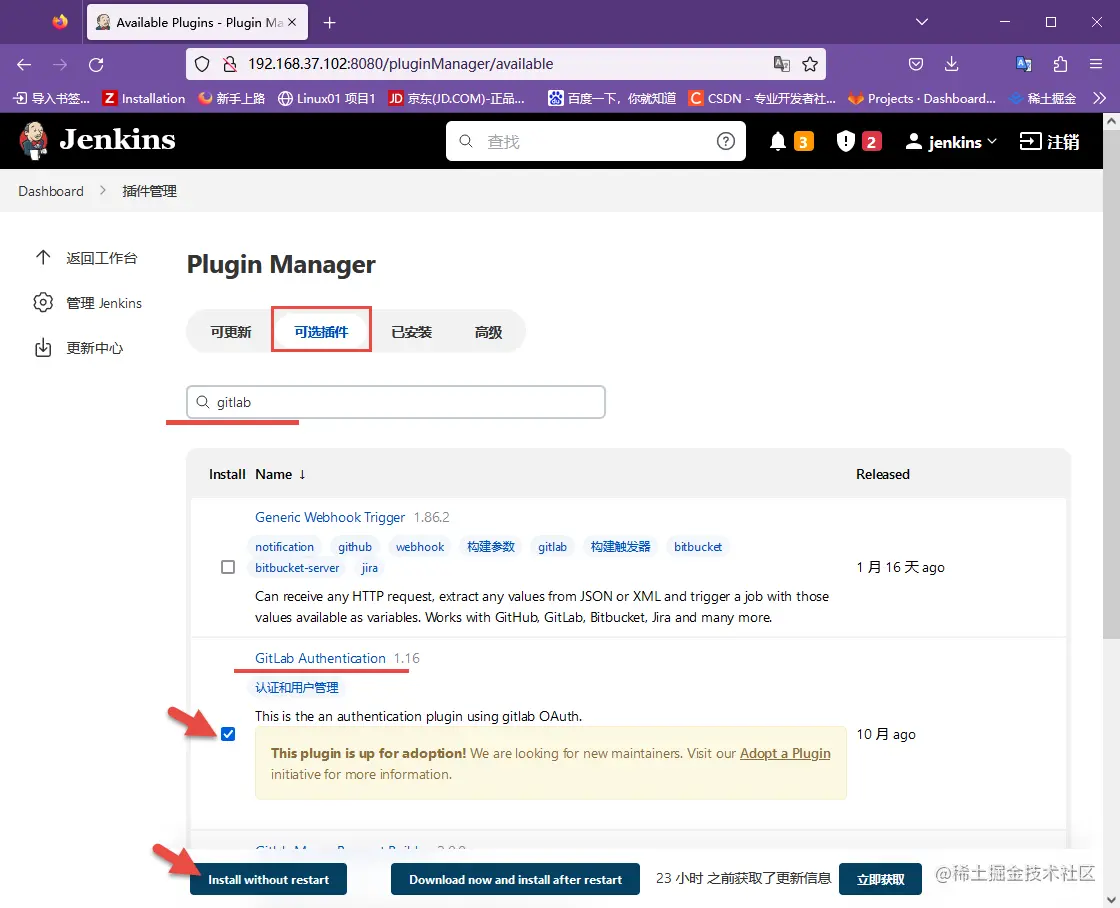Click the gitlab tag label

click(552, 547)
